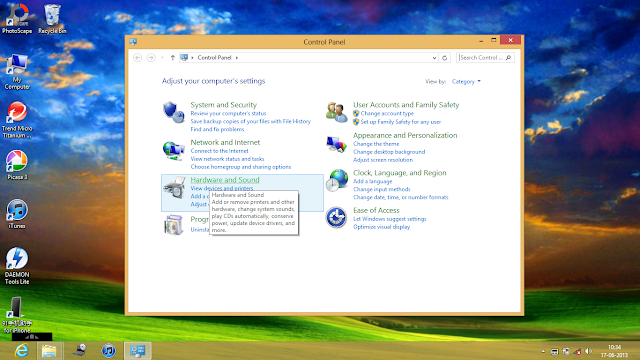
Task: Click Find and fix problems
Action: click(x=217, y=129)
